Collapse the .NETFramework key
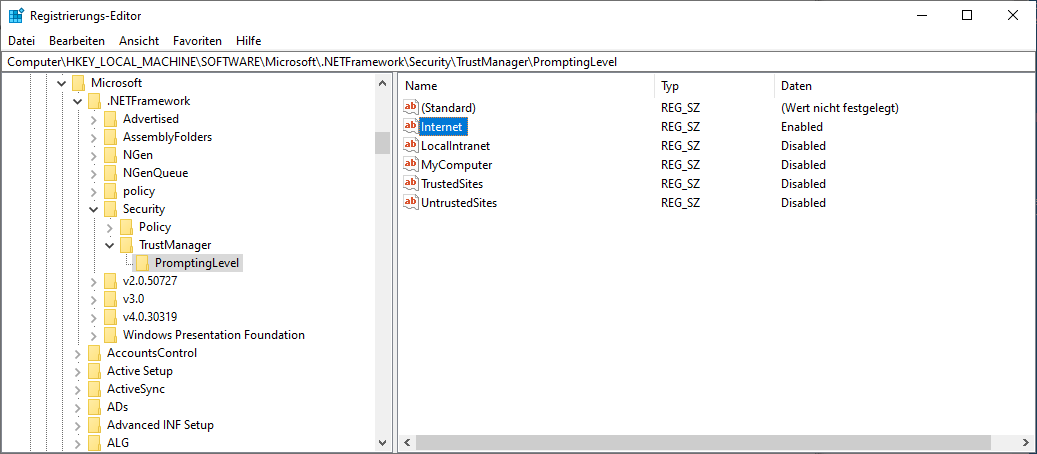Screen dimensions: 1037x454 tap(78, 101)
